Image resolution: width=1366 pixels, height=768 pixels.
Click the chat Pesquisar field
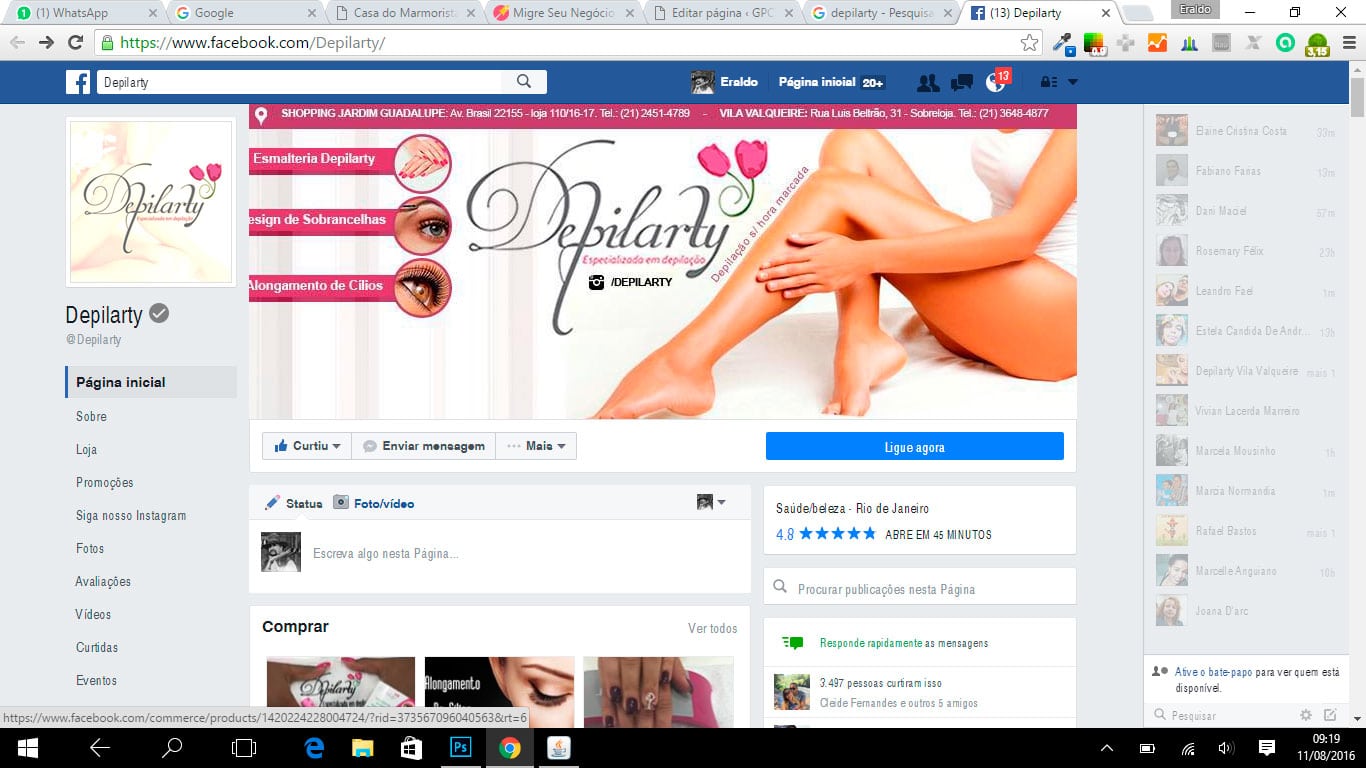click(x=1220, y=715)
